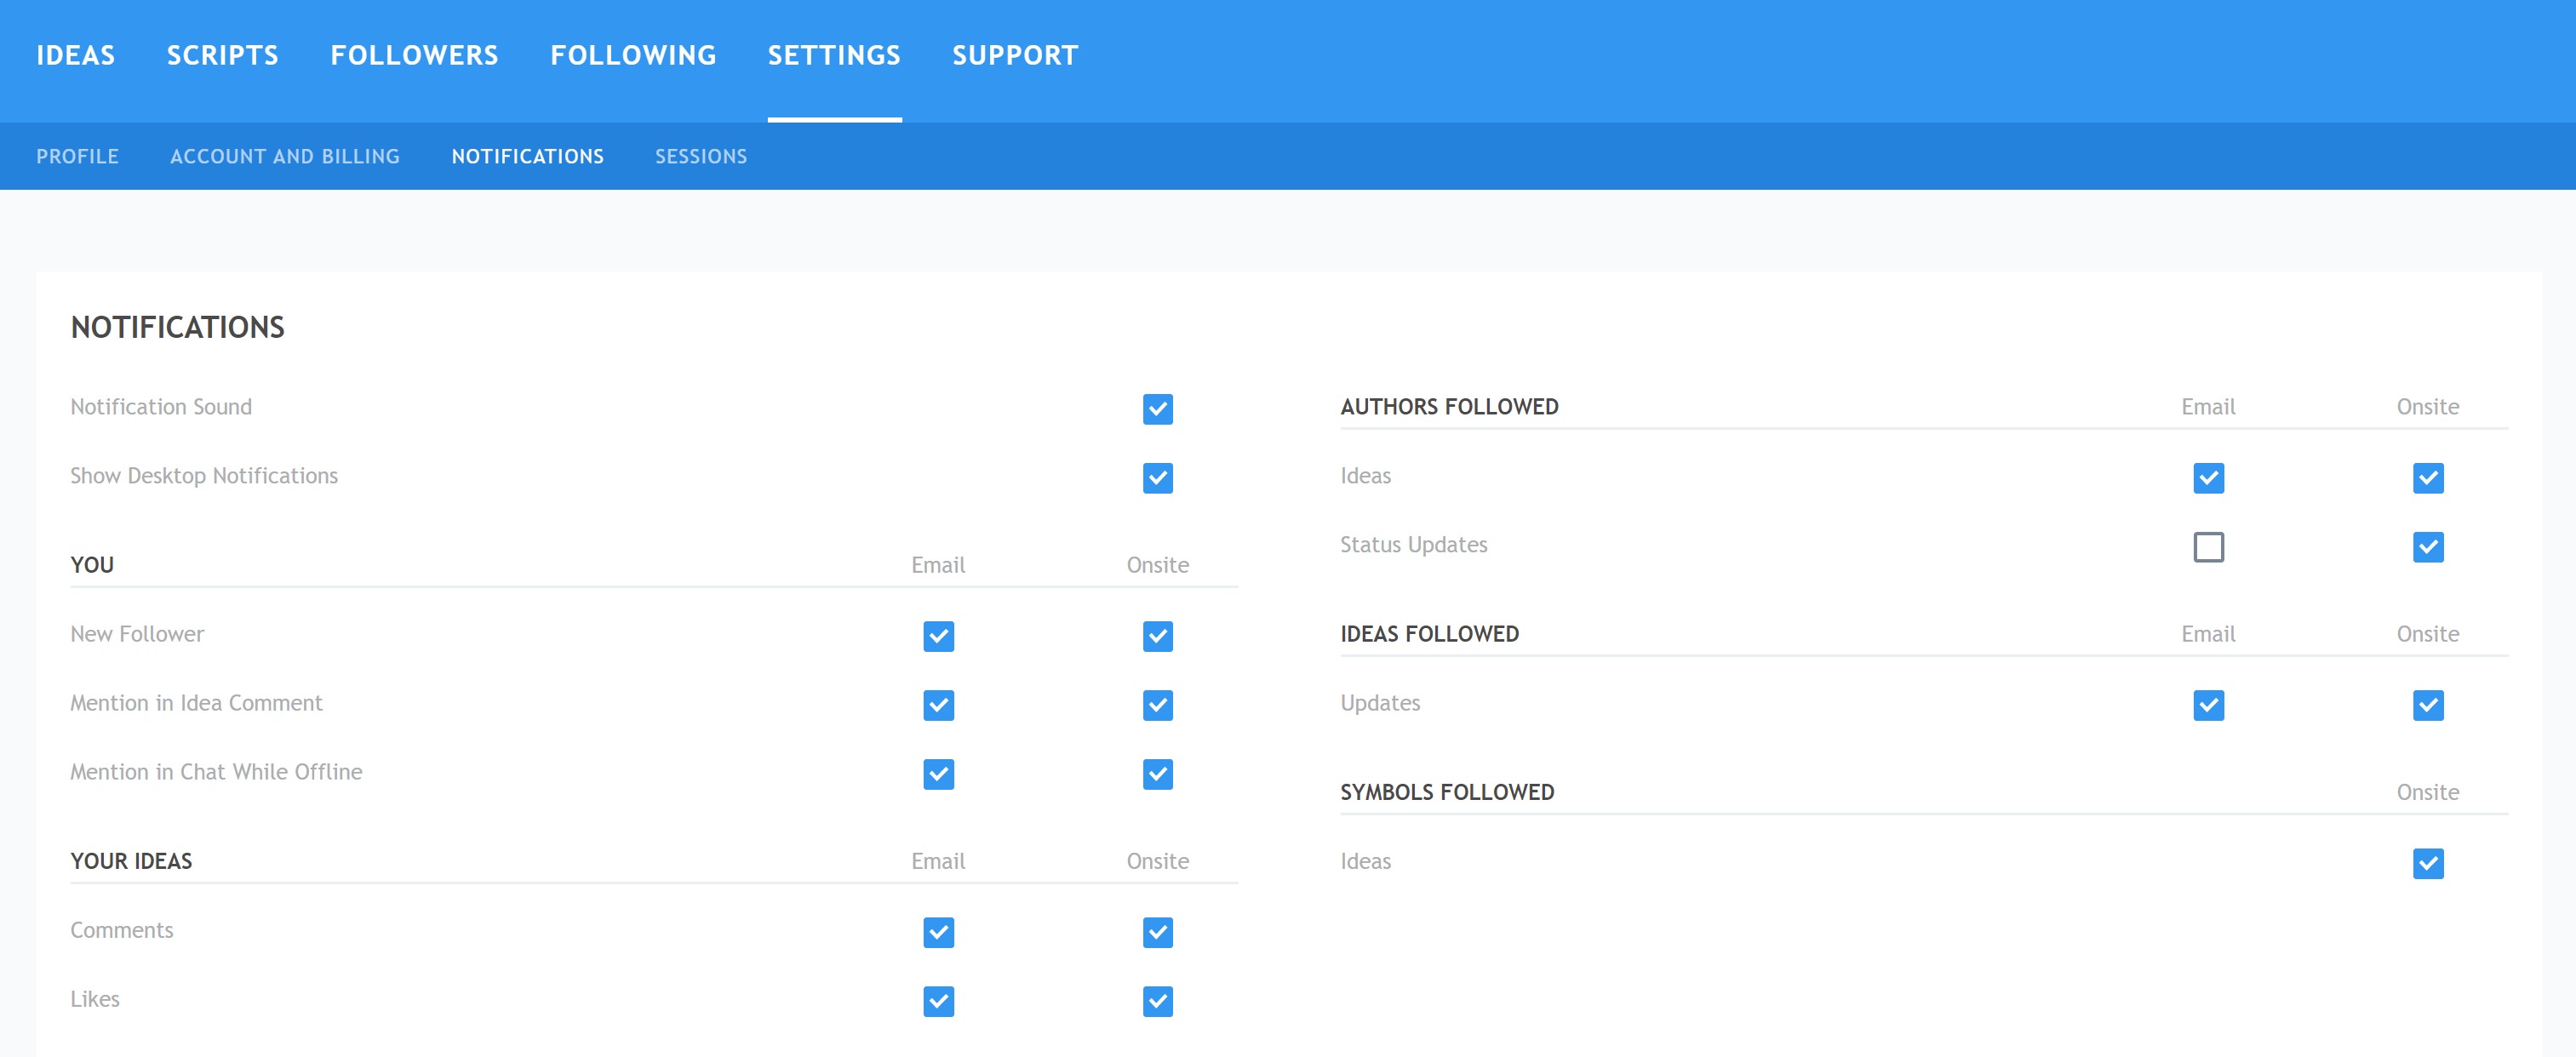The image size is (2576, 1057).
Task: Toggle the Notification Sound checkbox
Action: pyautogui.click(x=1157, y=409)
